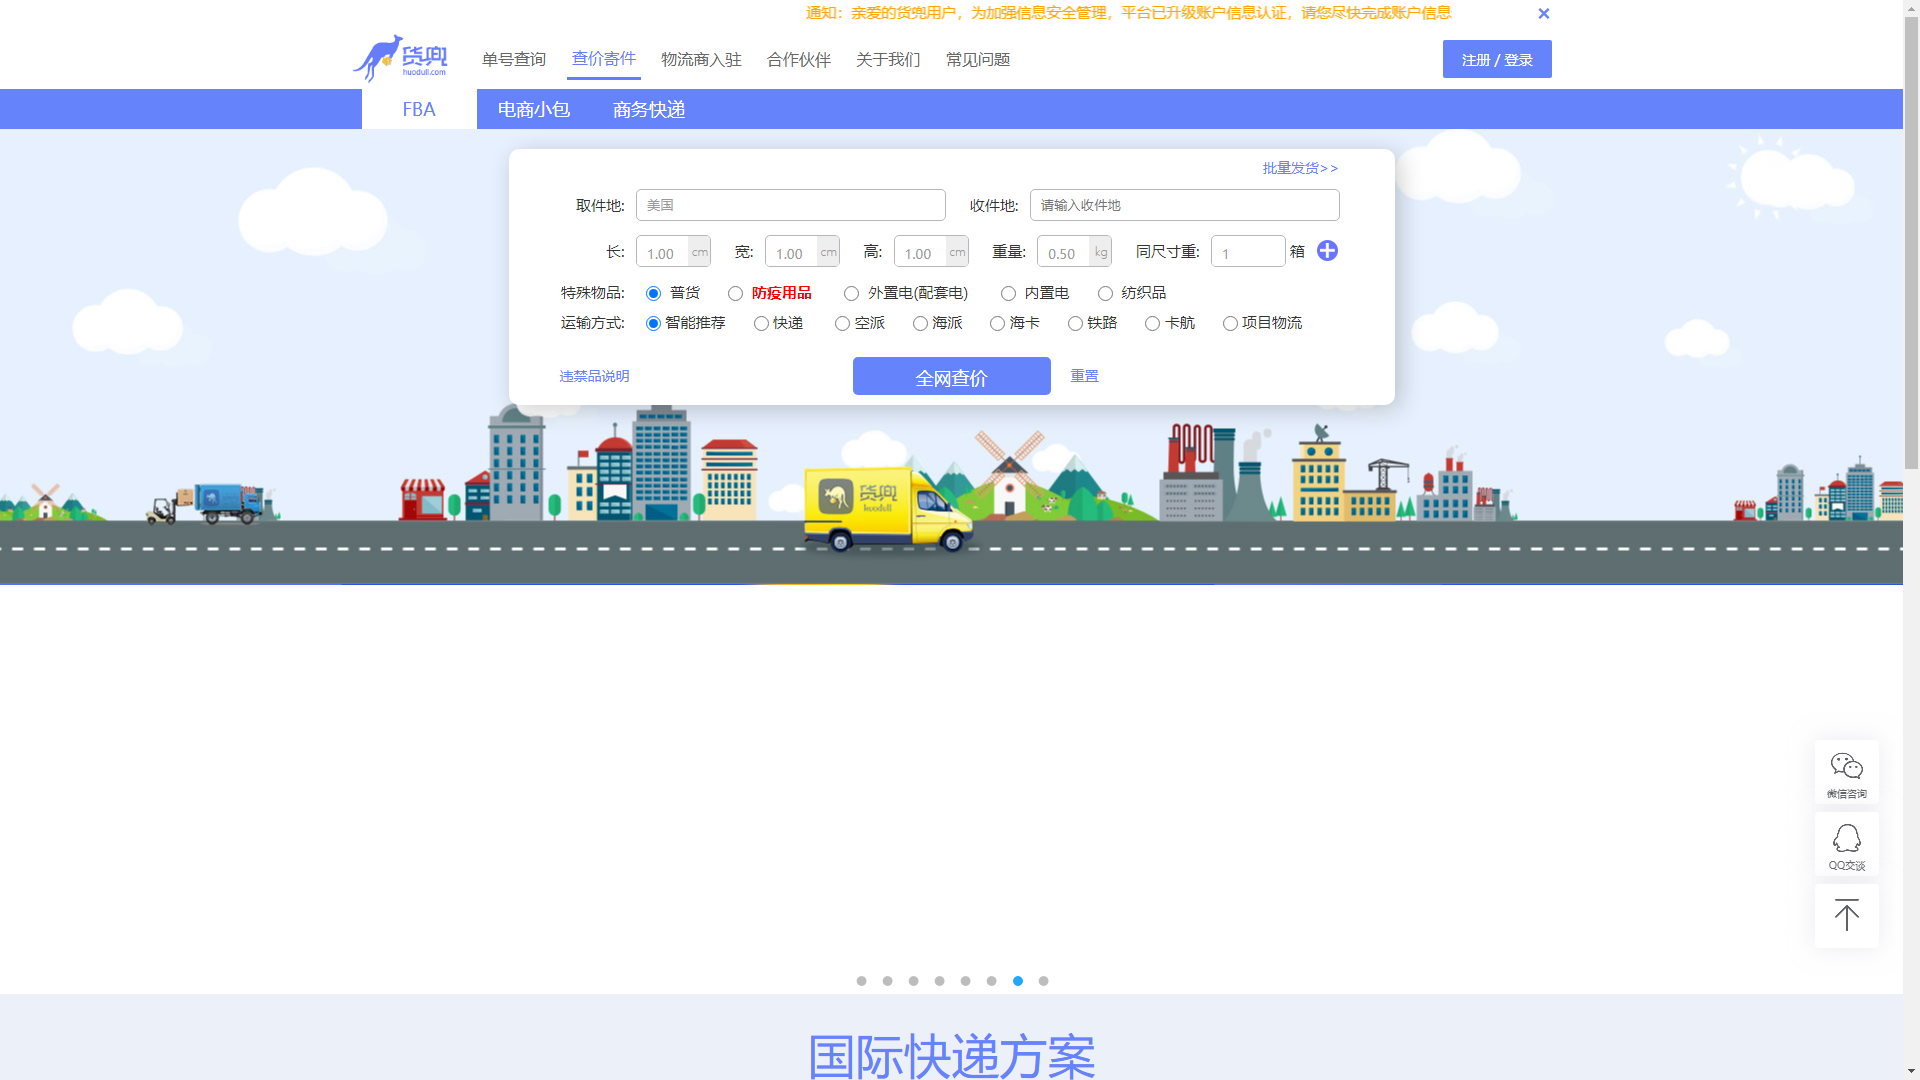The height and width of the screenshot is (1080, 1920).
Task: Open the 收件地 destination selector
Action: pyautogui.click(x=1184, y=205)
